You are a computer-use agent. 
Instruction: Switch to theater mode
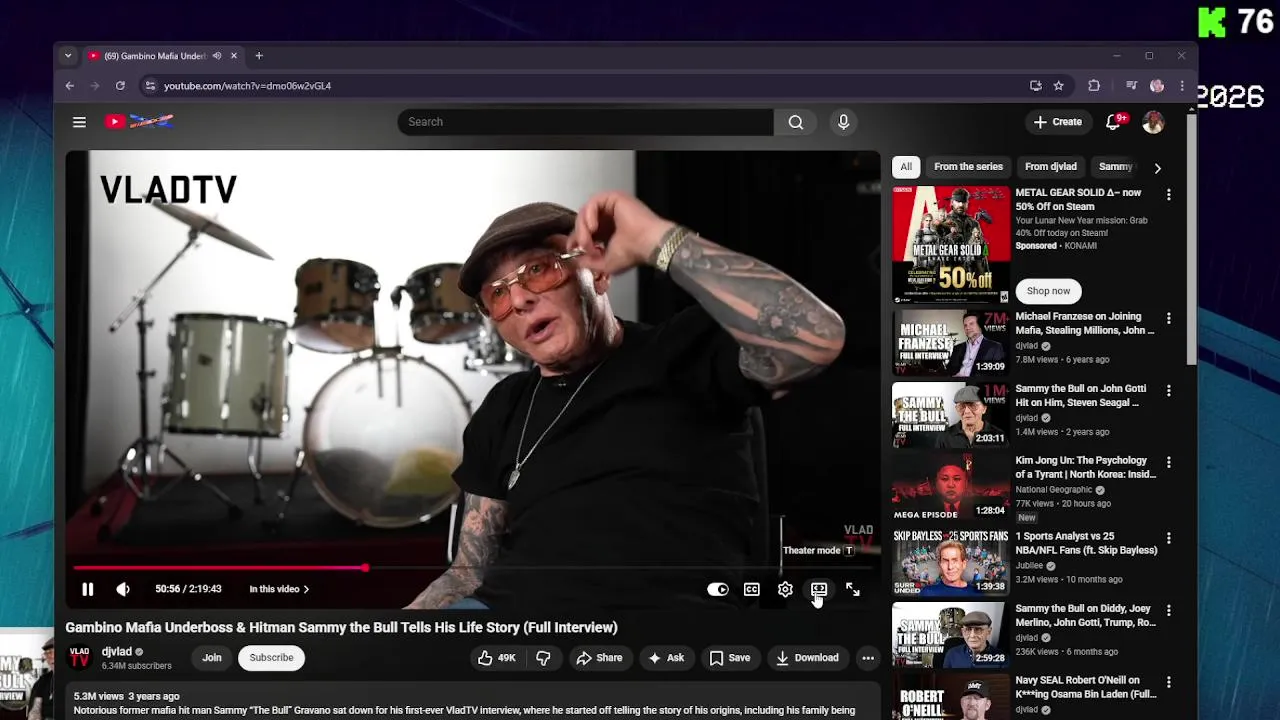tap(819, 589)
